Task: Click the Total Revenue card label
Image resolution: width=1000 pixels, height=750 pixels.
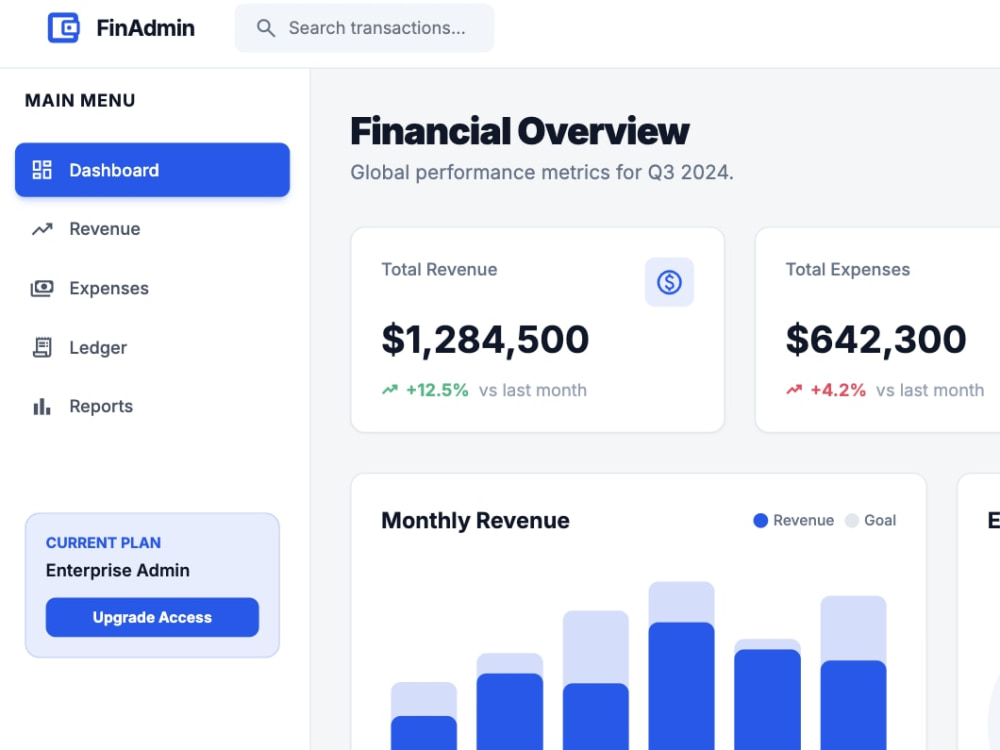Action: tap(439, 269)
